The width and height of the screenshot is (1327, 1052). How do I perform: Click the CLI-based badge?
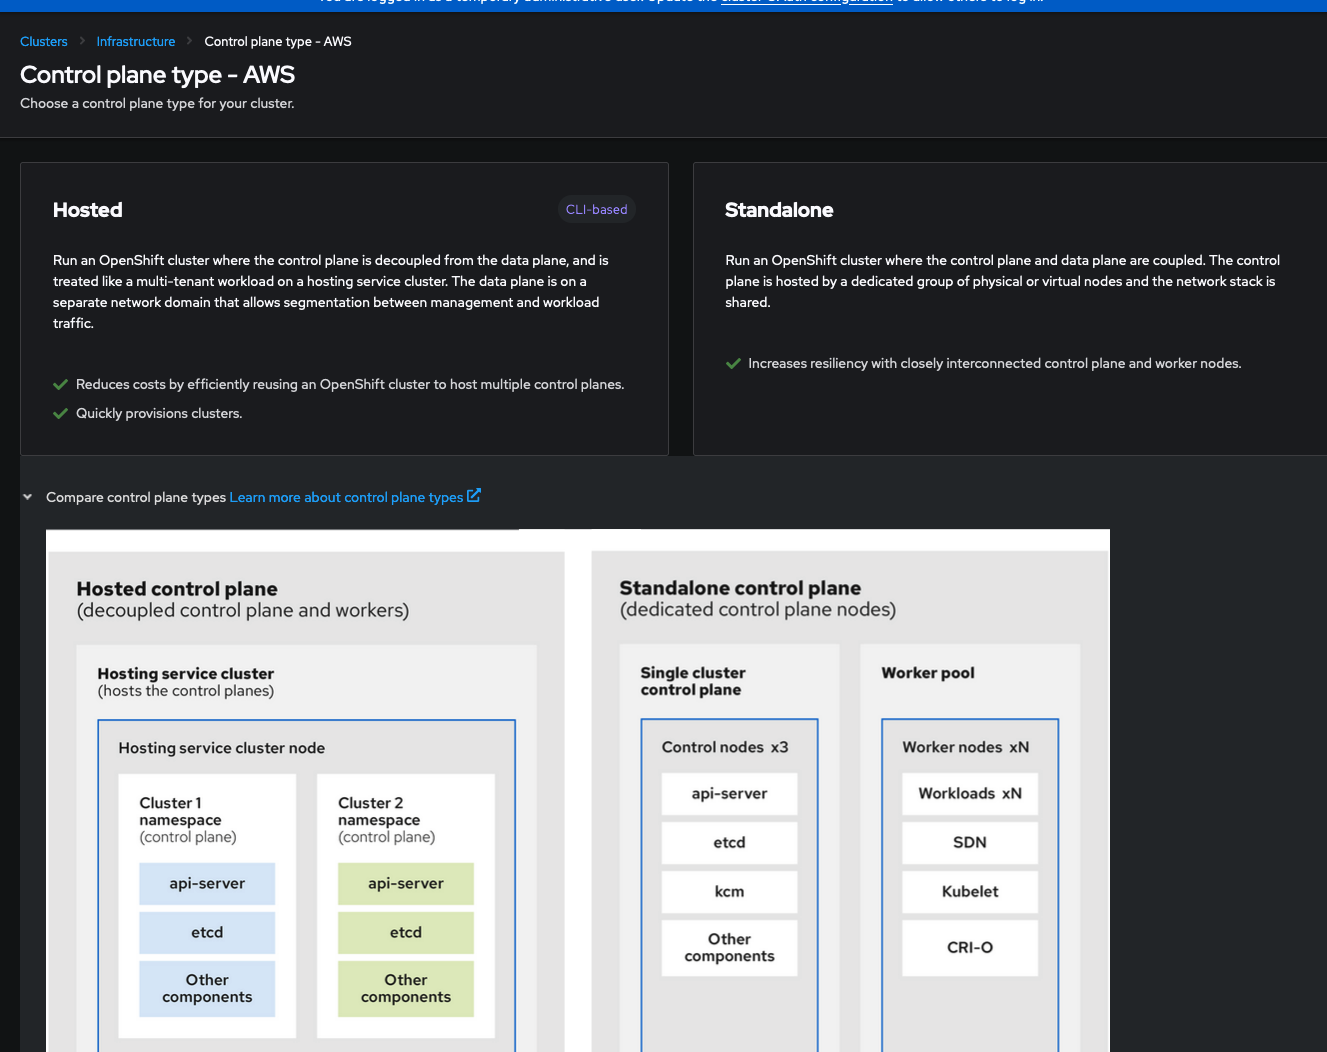597,210
